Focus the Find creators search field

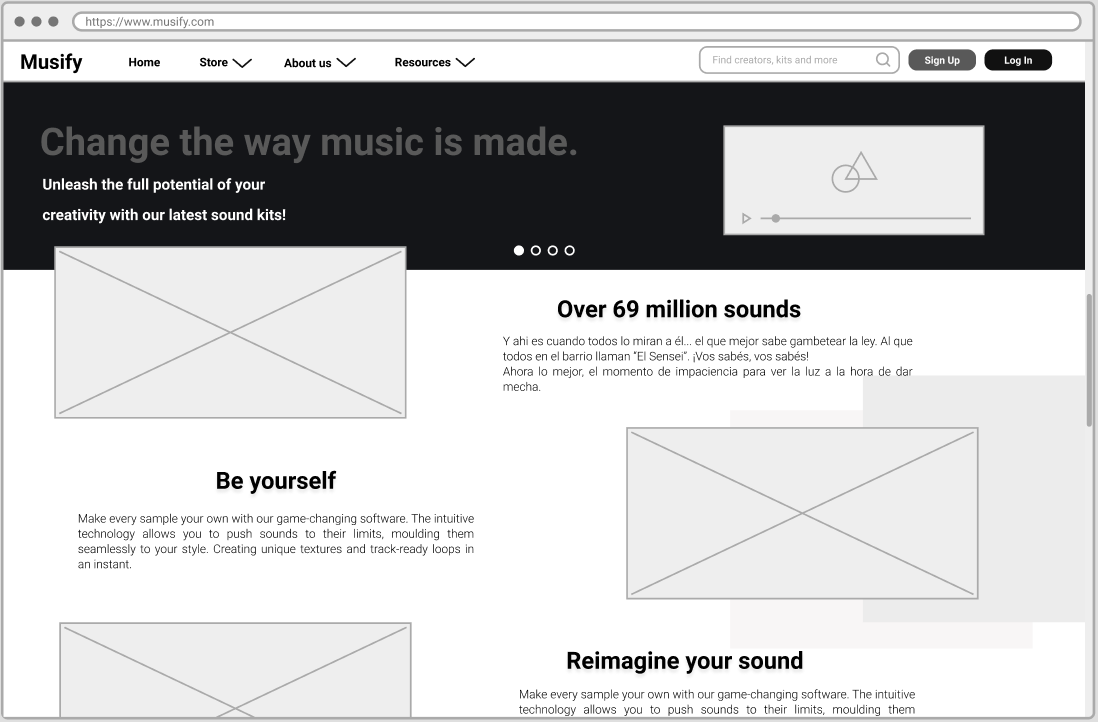(x=799, y=60)
